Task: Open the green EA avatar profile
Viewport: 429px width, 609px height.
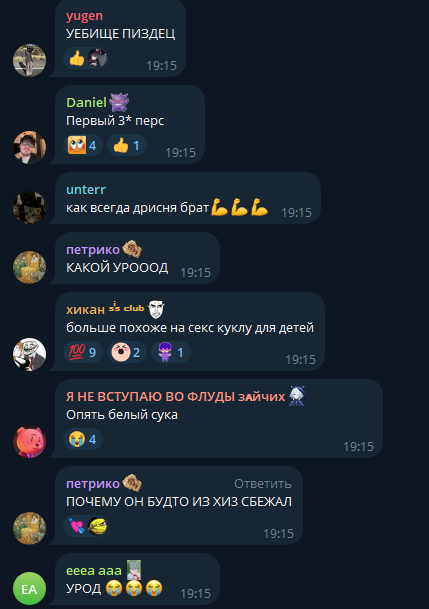Action: click(30, 588)
